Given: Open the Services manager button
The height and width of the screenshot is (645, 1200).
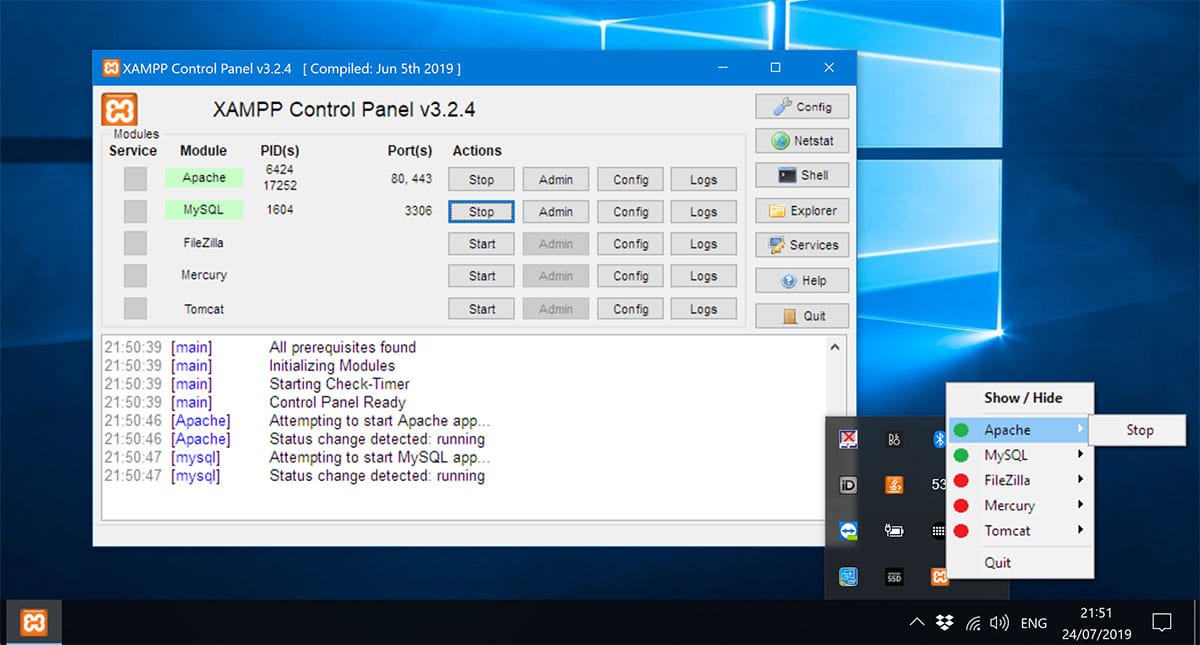Looking at the screenshot, I should 802,245.
